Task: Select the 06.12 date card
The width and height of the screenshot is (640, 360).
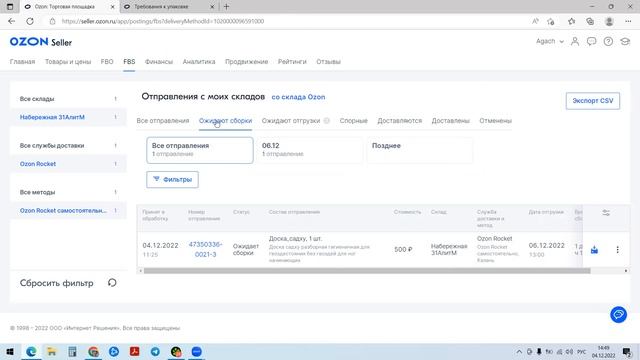Action: [x=309, y=150]
